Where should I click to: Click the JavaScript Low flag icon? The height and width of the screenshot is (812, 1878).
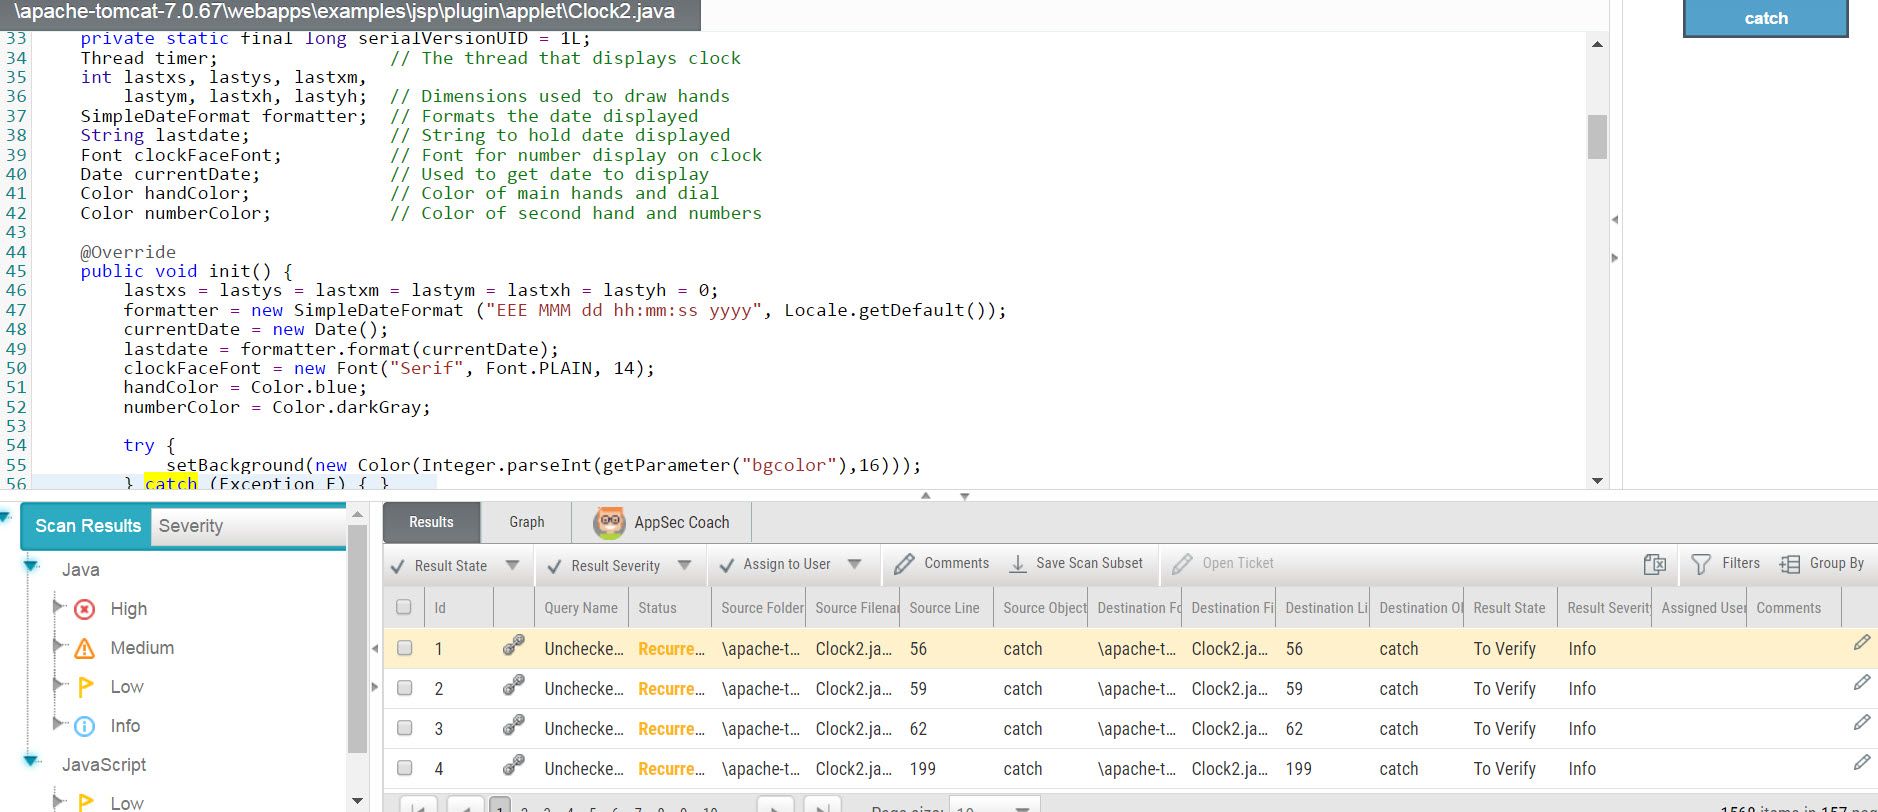coord(86,802)
